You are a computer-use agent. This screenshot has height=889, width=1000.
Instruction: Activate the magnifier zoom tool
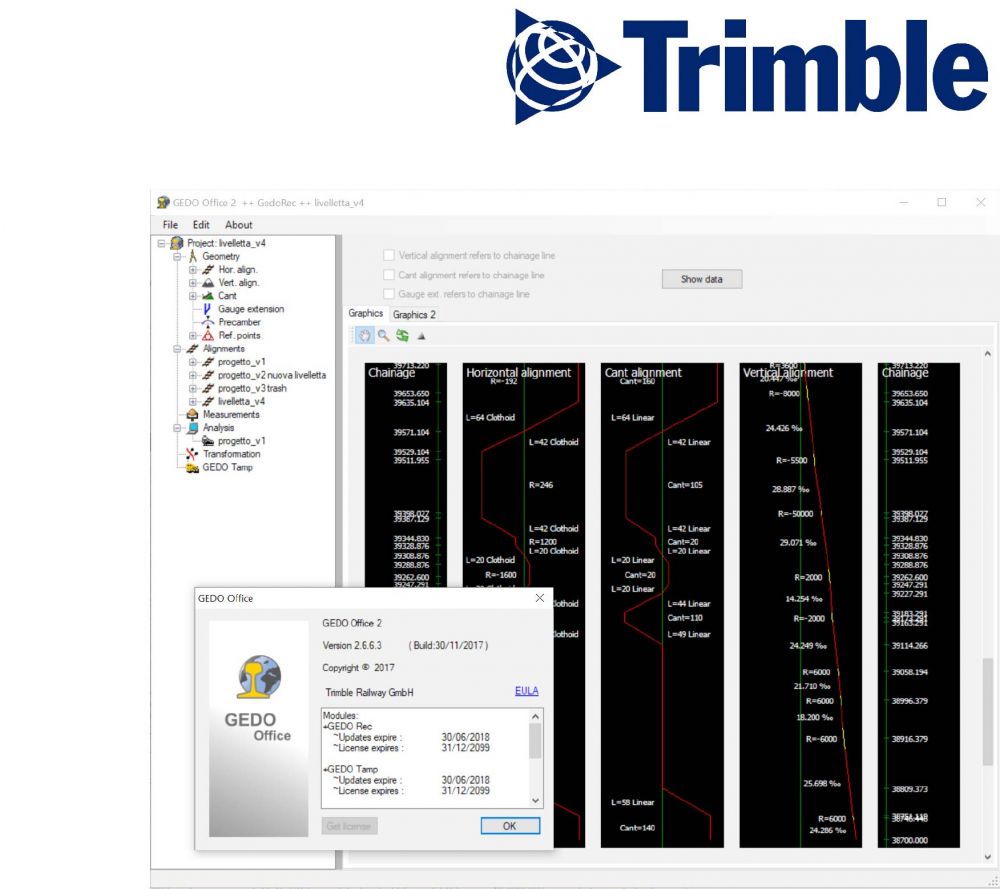point(383,335)
